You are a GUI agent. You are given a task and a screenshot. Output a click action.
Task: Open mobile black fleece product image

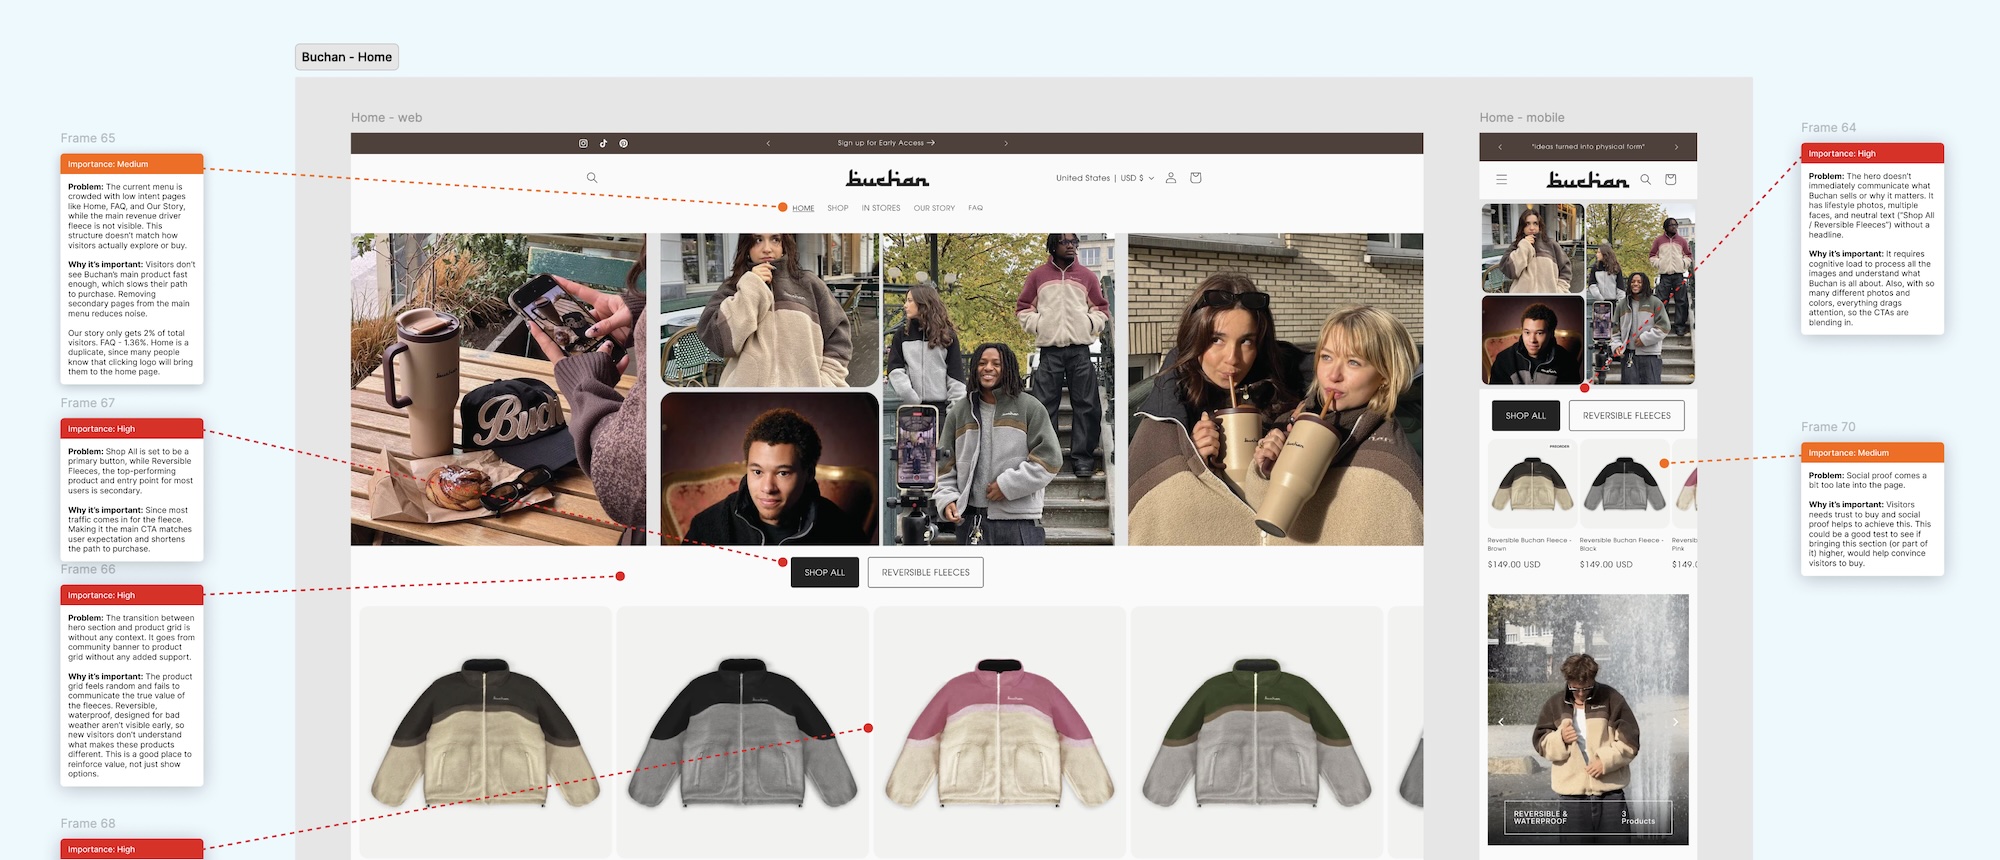1624,484
